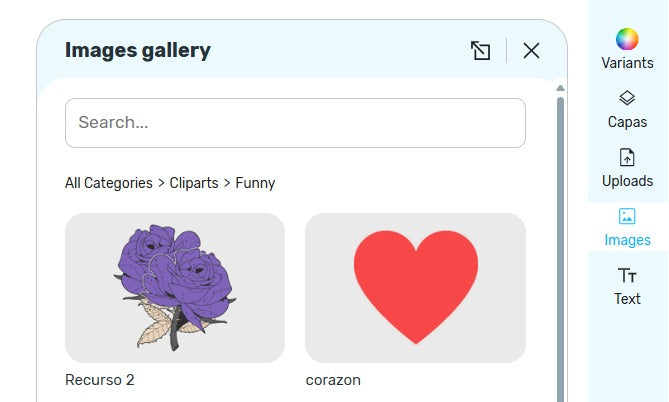Insert the red heart clipart
The image size is (669, 402).
tap(415, 287)
